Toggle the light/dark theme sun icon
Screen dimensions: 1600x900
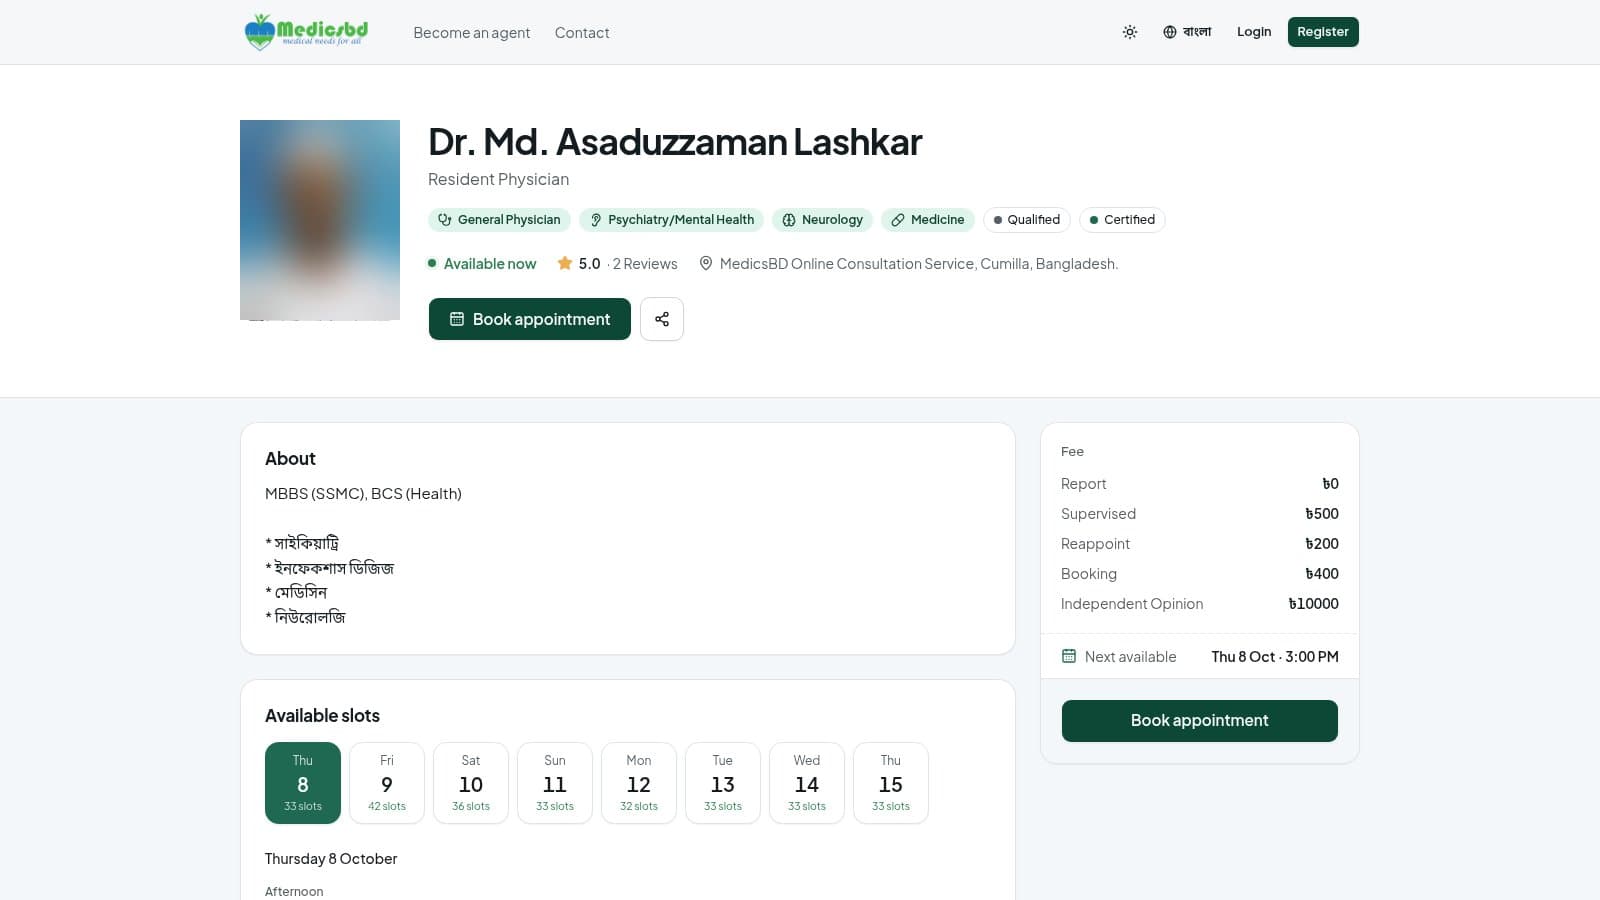pos(1130,32)
